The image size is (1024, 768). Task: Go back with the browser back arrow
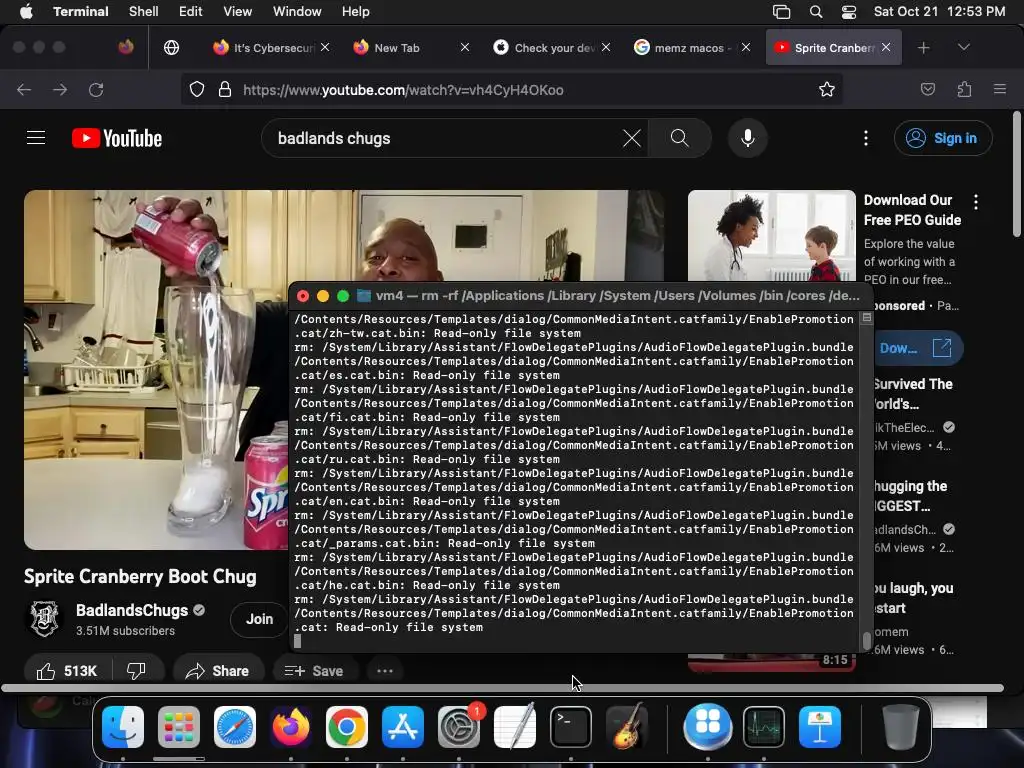[x=24, y=89]
